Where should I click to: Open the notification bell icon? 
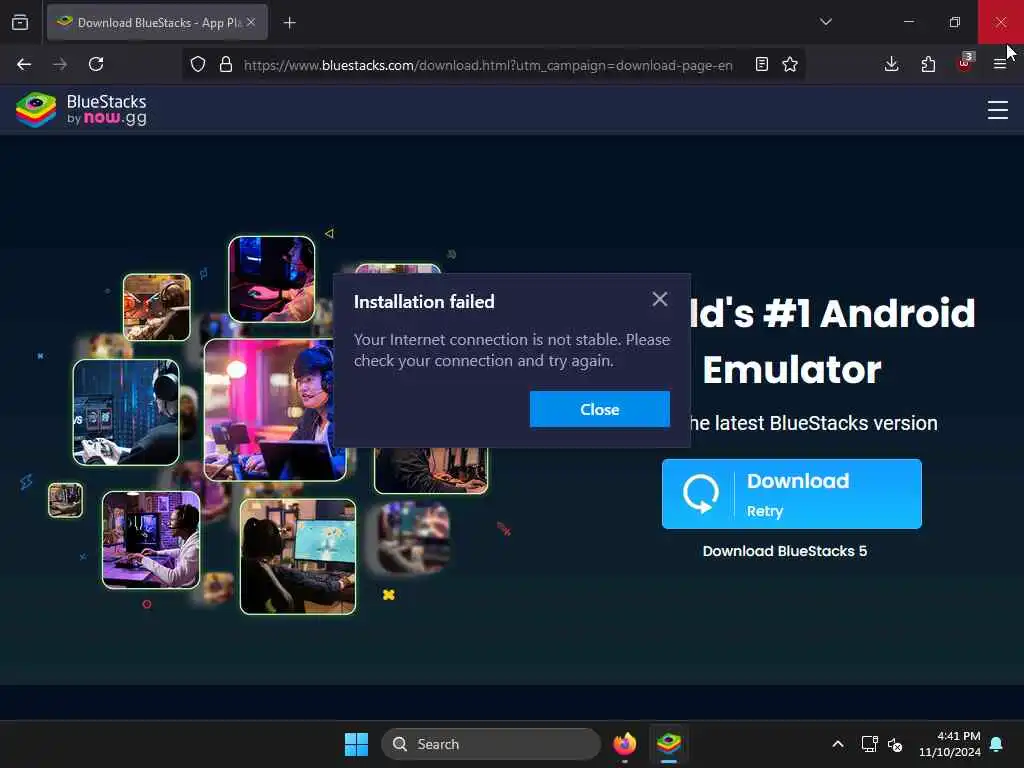pyautogui.click(x=997, y=744)
